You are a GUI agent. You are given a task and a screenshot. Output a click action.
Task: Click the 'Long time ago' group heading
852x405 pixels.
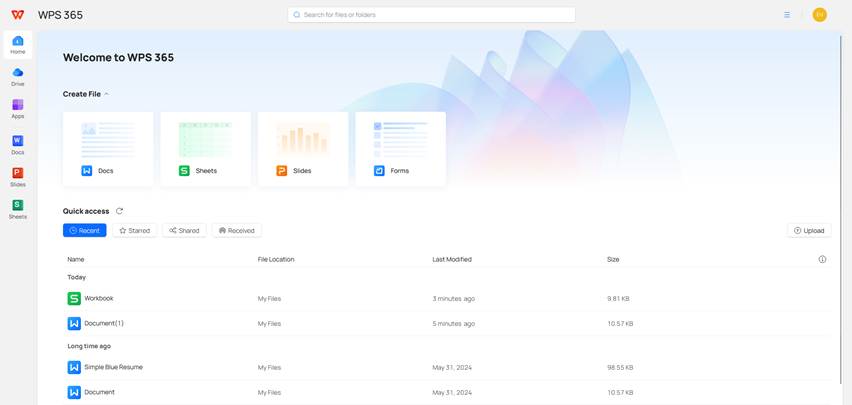point(89,346)
